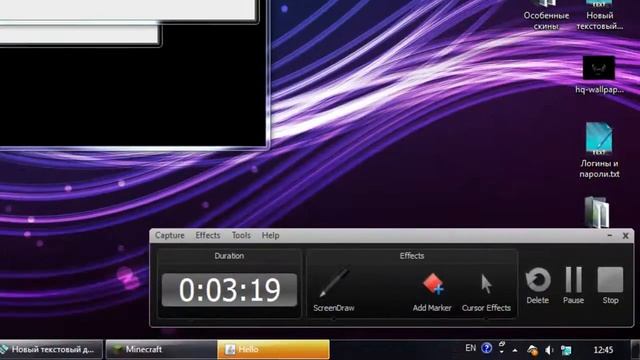
Task: Open Новый текстовый д... taskbar button
Action: 51,350
